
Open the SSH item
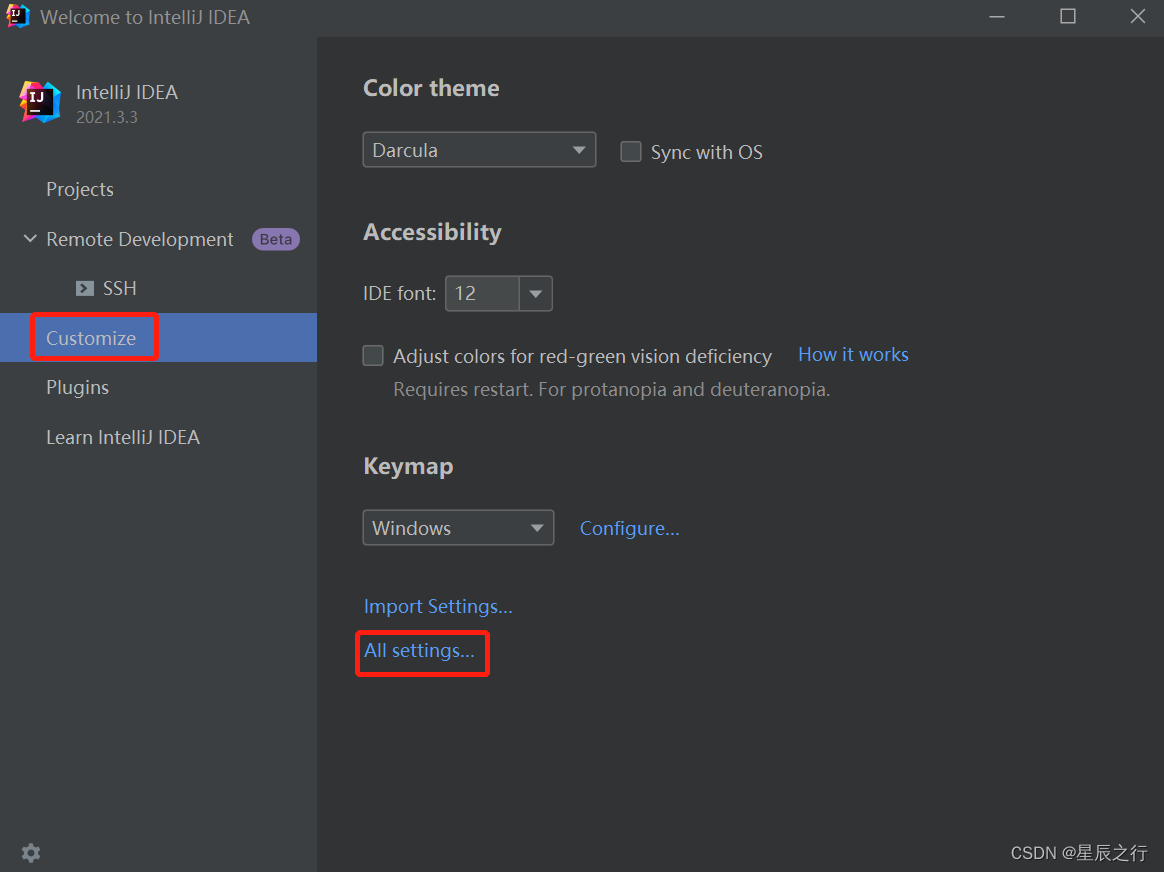120,288
